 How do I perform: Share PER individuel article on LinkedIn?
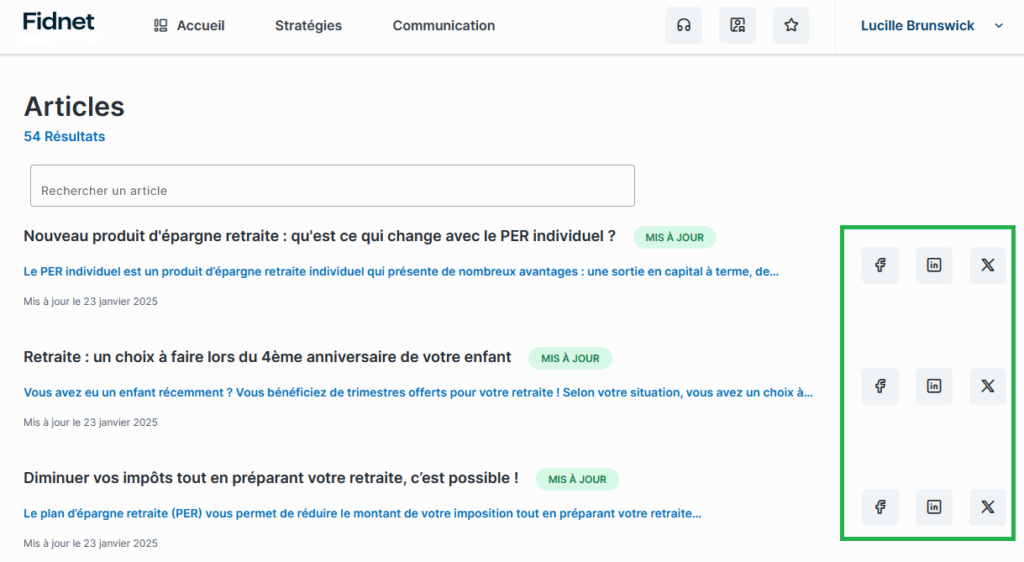(934, 265)
